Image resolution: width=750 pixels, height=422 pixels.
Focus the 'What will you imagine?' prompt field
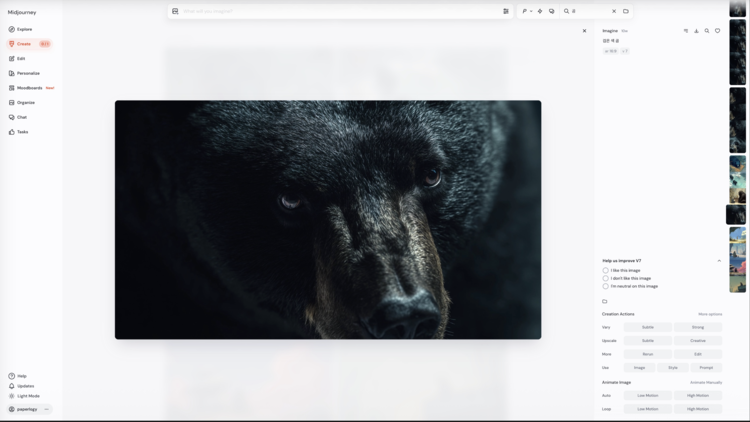click(340, 11)
